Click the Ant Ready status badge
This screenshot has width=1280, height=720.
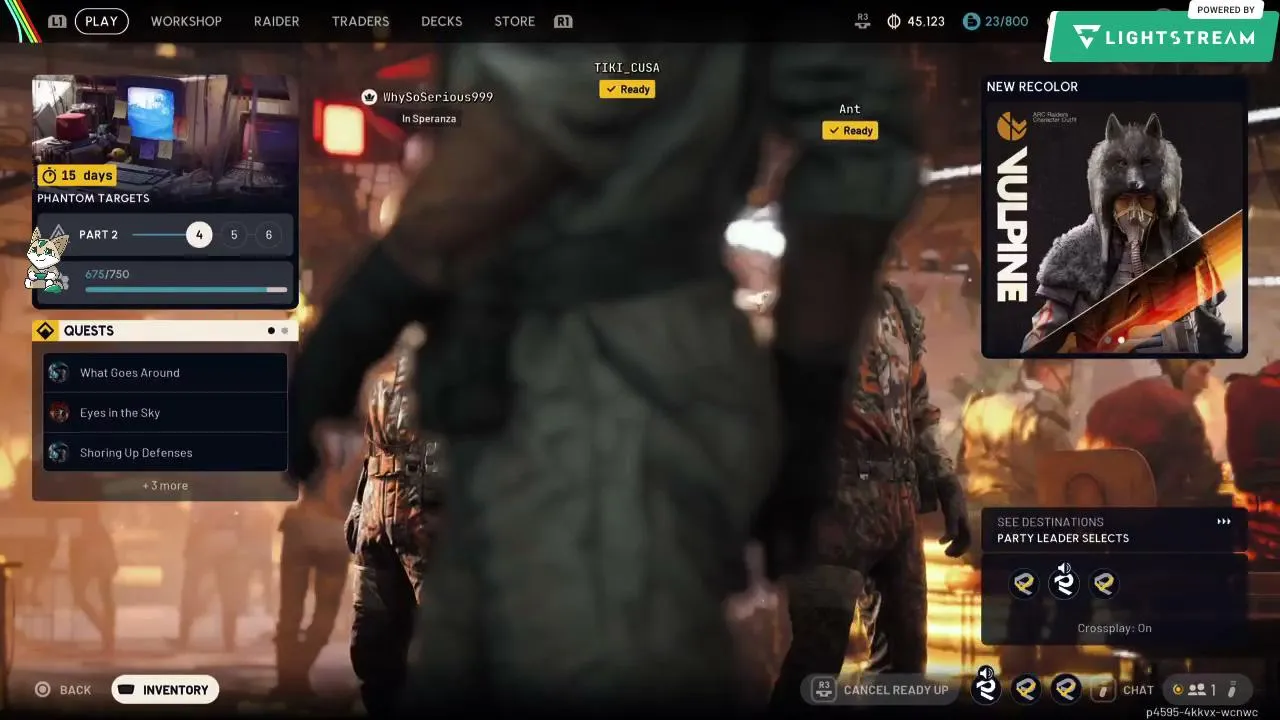[850, 131]
